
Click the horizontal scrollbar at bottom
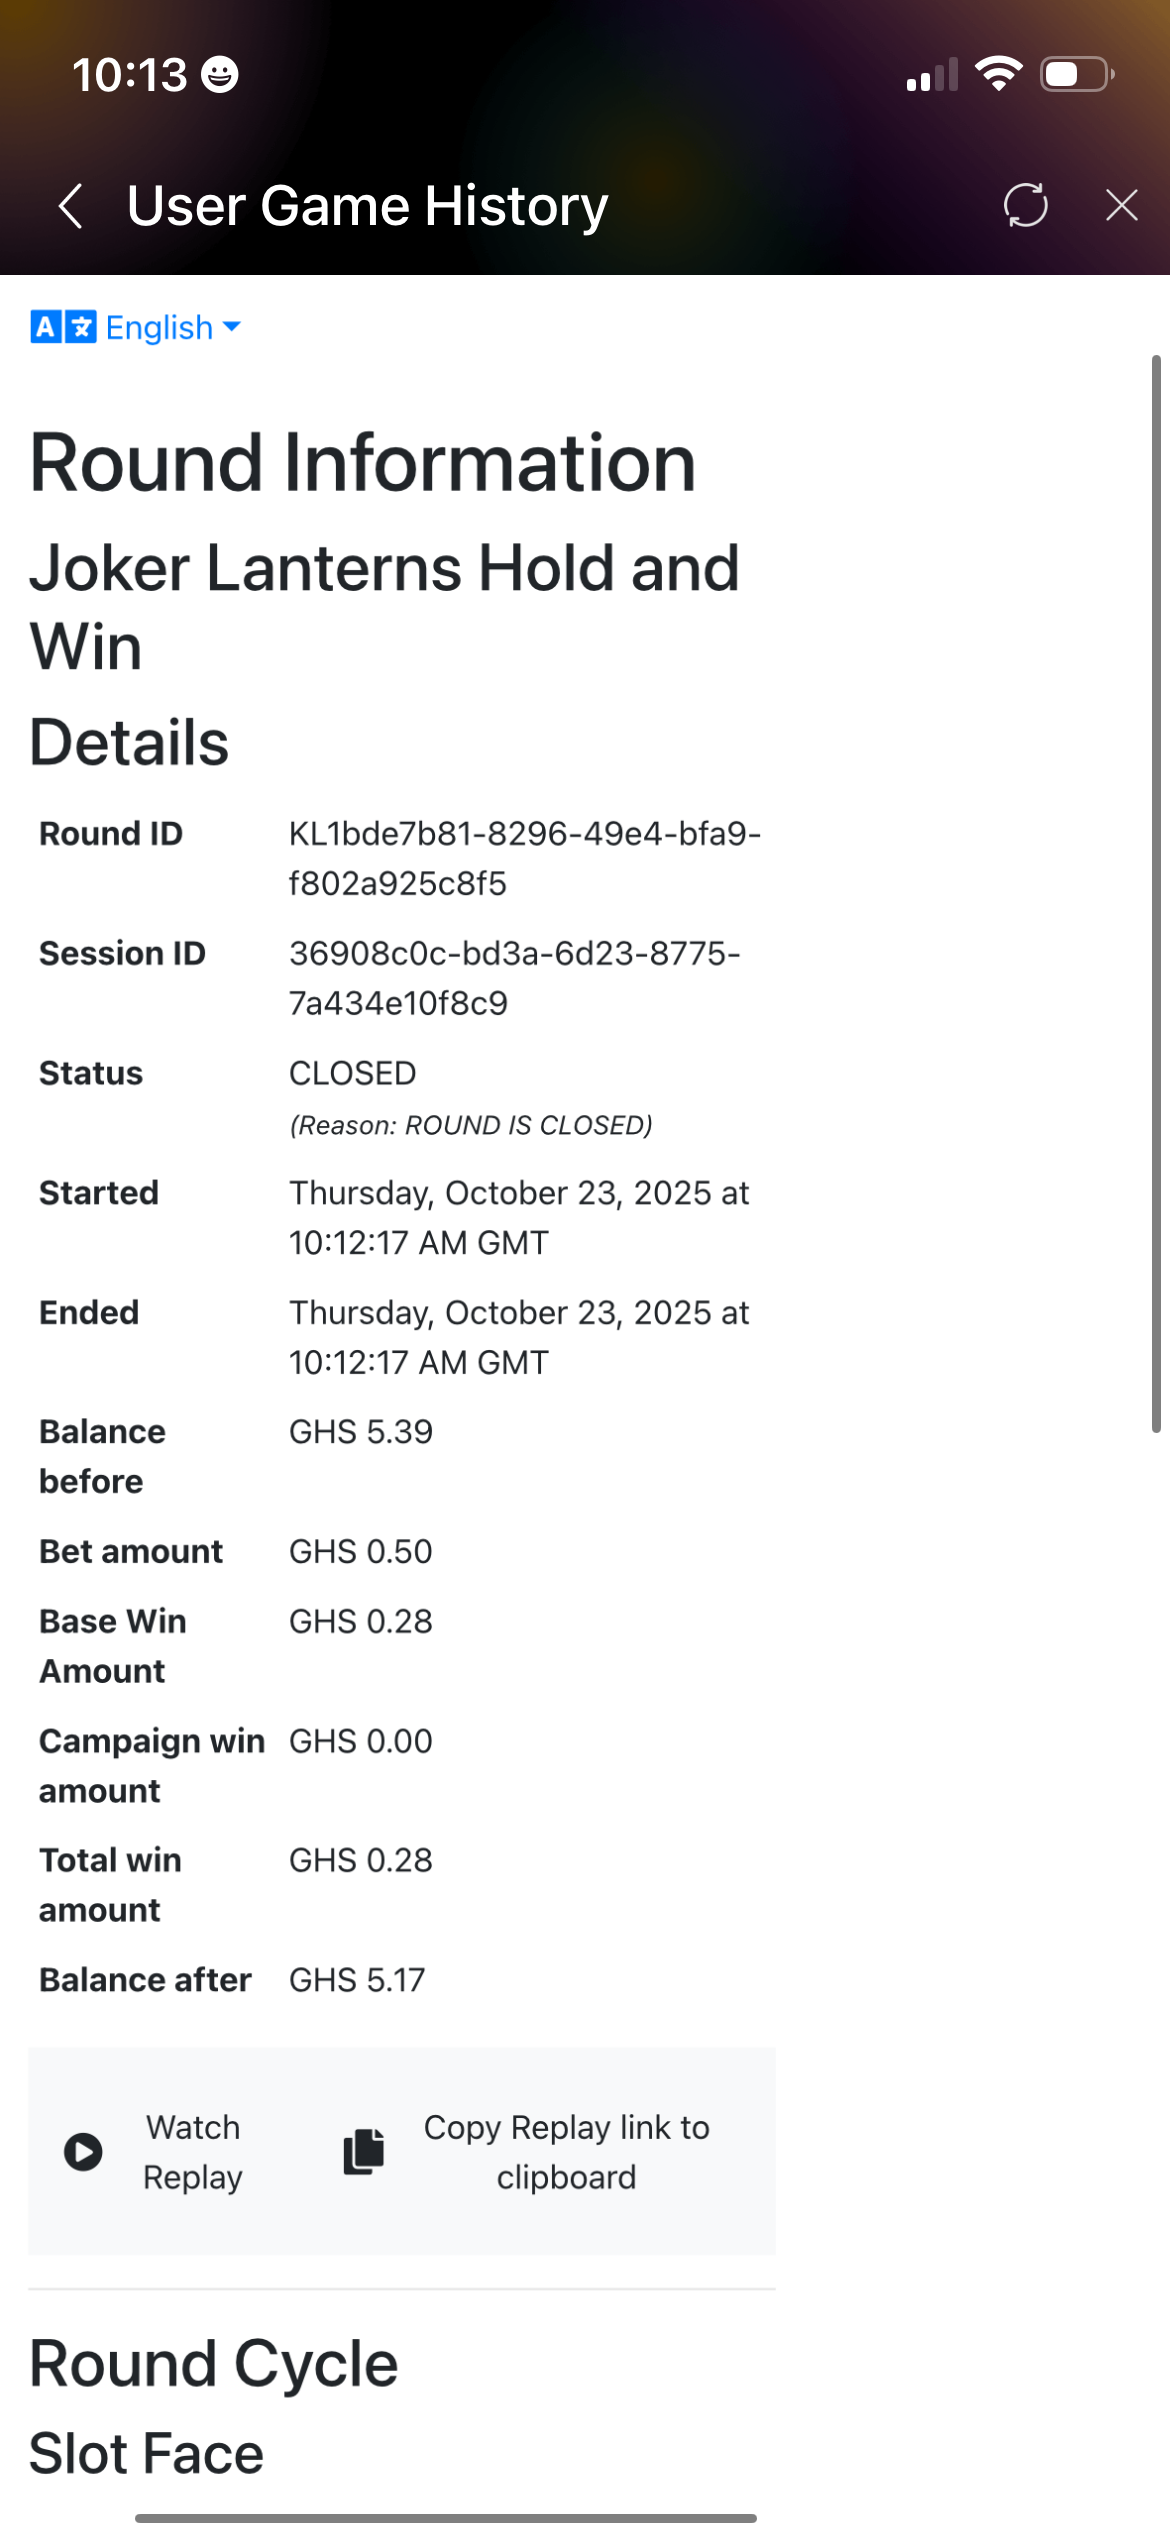tap(445, 2518)
